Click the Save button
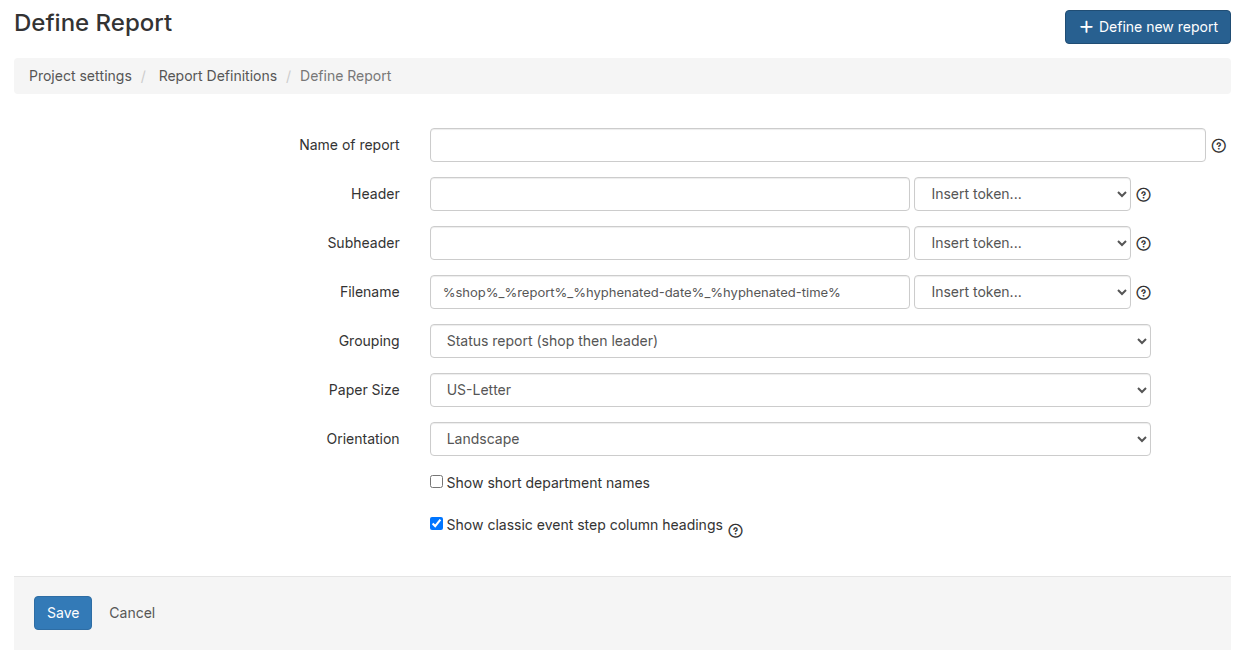Screen dimensions: 1245x659 click(63, 613)
